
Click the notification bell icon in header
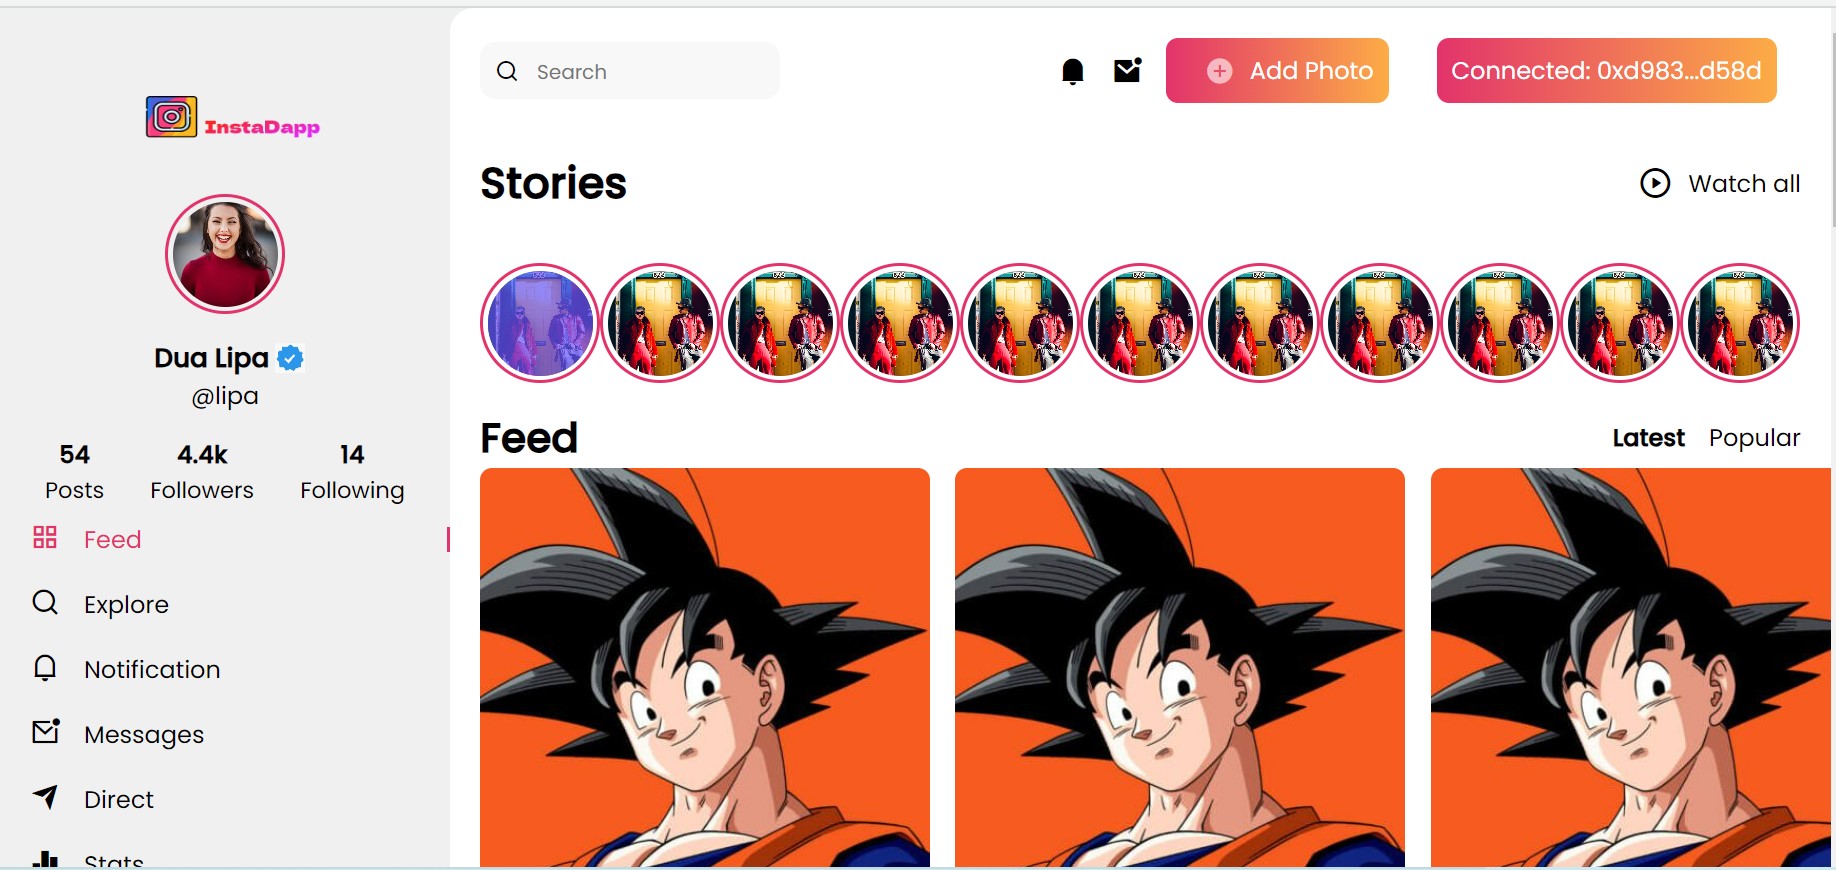(1072, 71)
